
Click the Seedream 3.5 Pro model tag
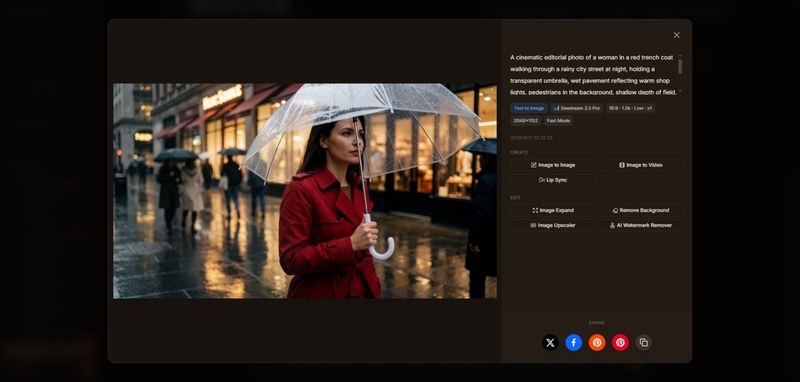(x=577, y=108)
